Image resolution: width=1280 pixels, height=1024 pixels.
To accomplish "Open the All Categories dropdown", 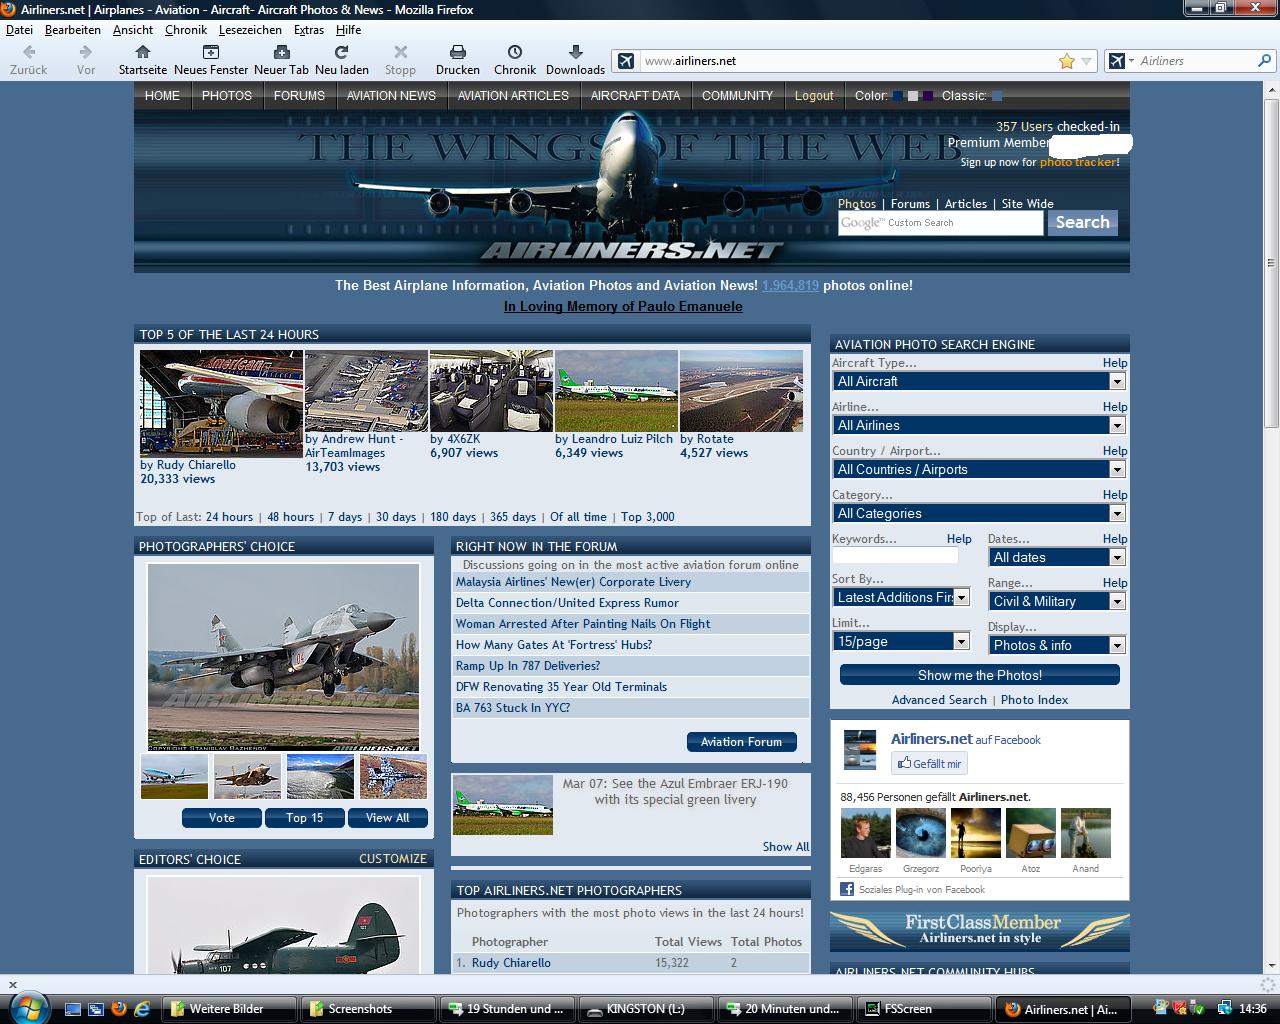I will pyautogui.click(x=979, y=513).
